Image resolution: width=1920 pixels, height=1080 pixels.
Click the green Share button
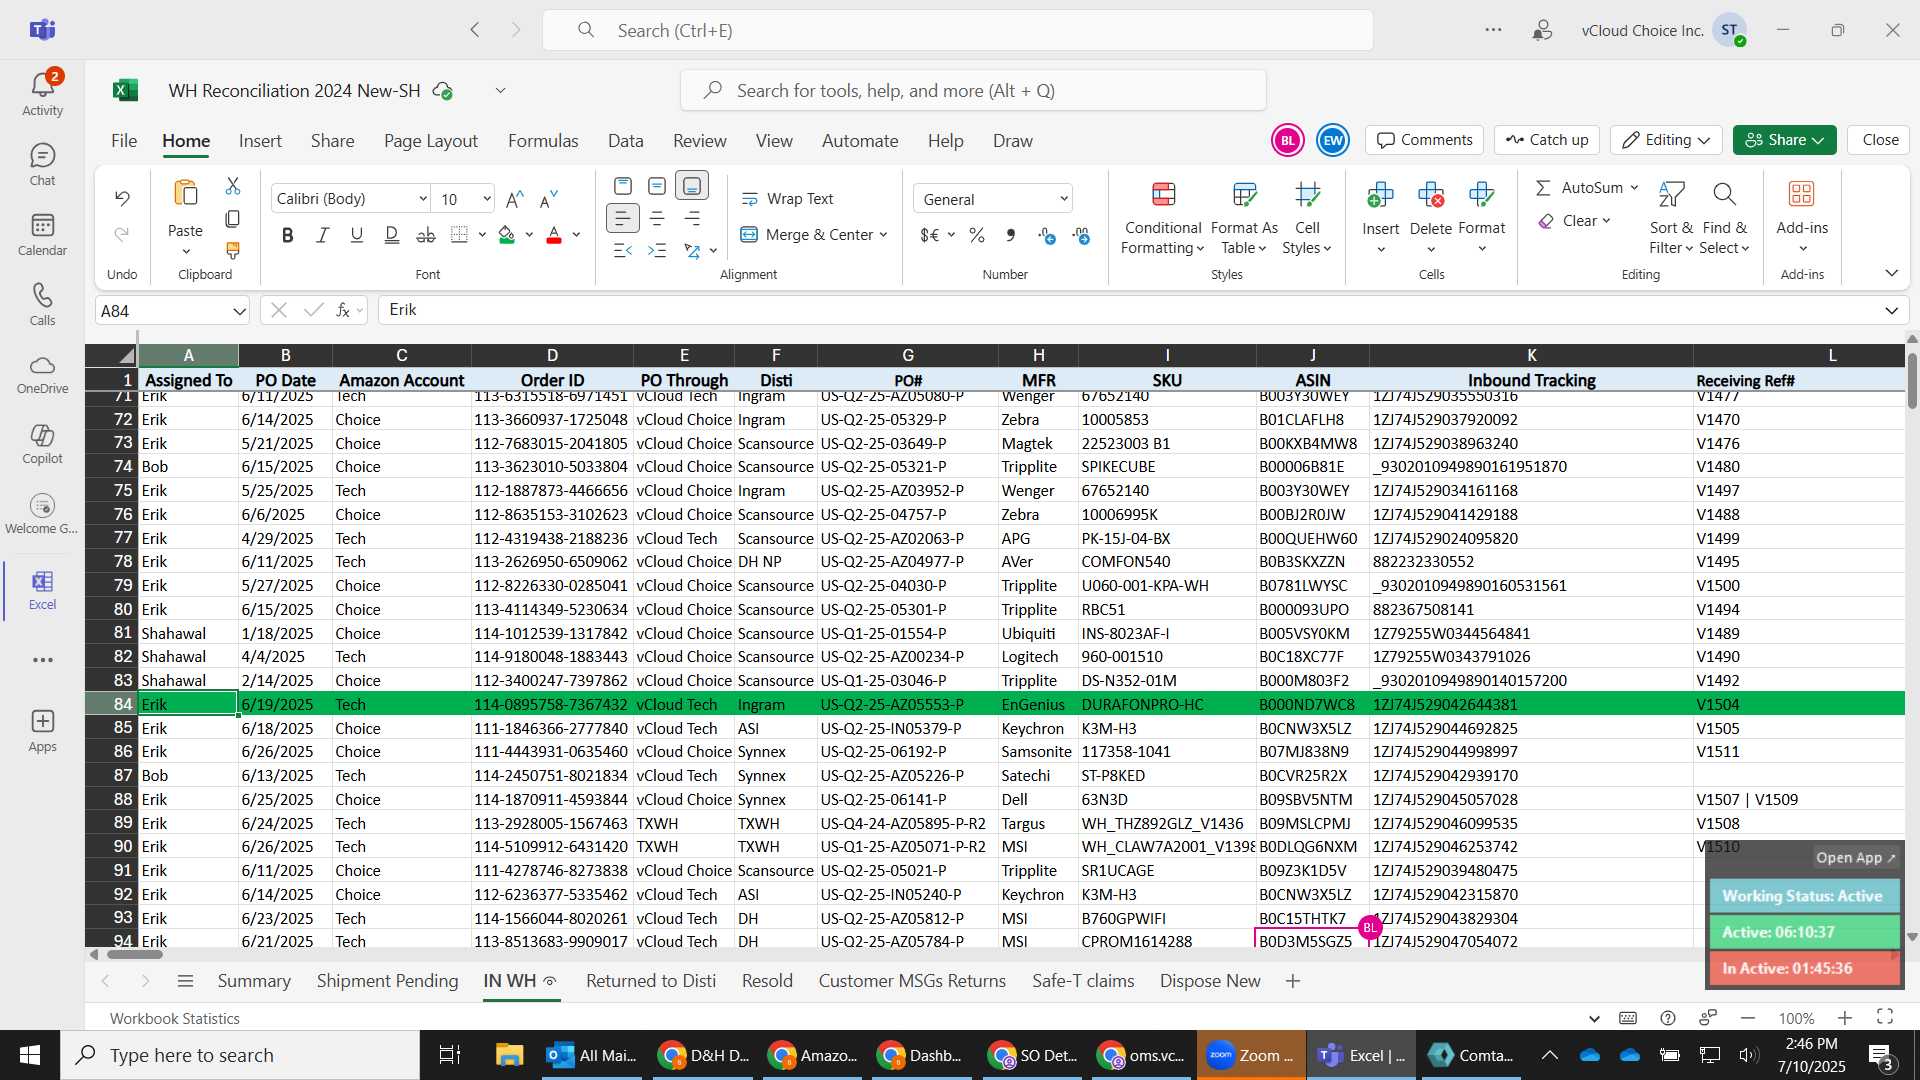[x=1785, y=140]
